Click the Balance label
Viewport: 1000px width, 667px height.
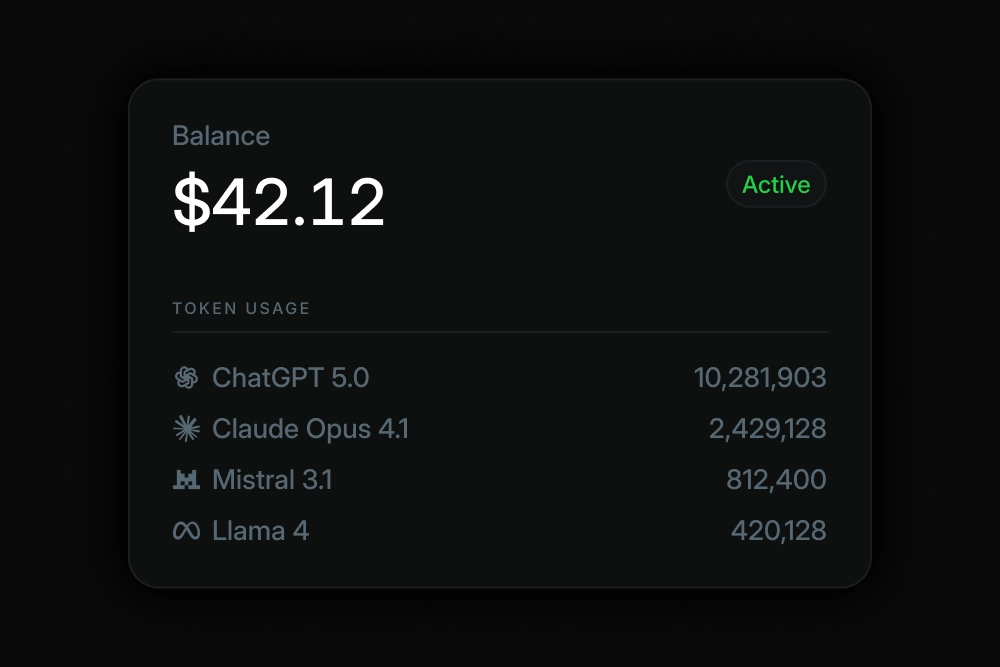coord(221,136)
